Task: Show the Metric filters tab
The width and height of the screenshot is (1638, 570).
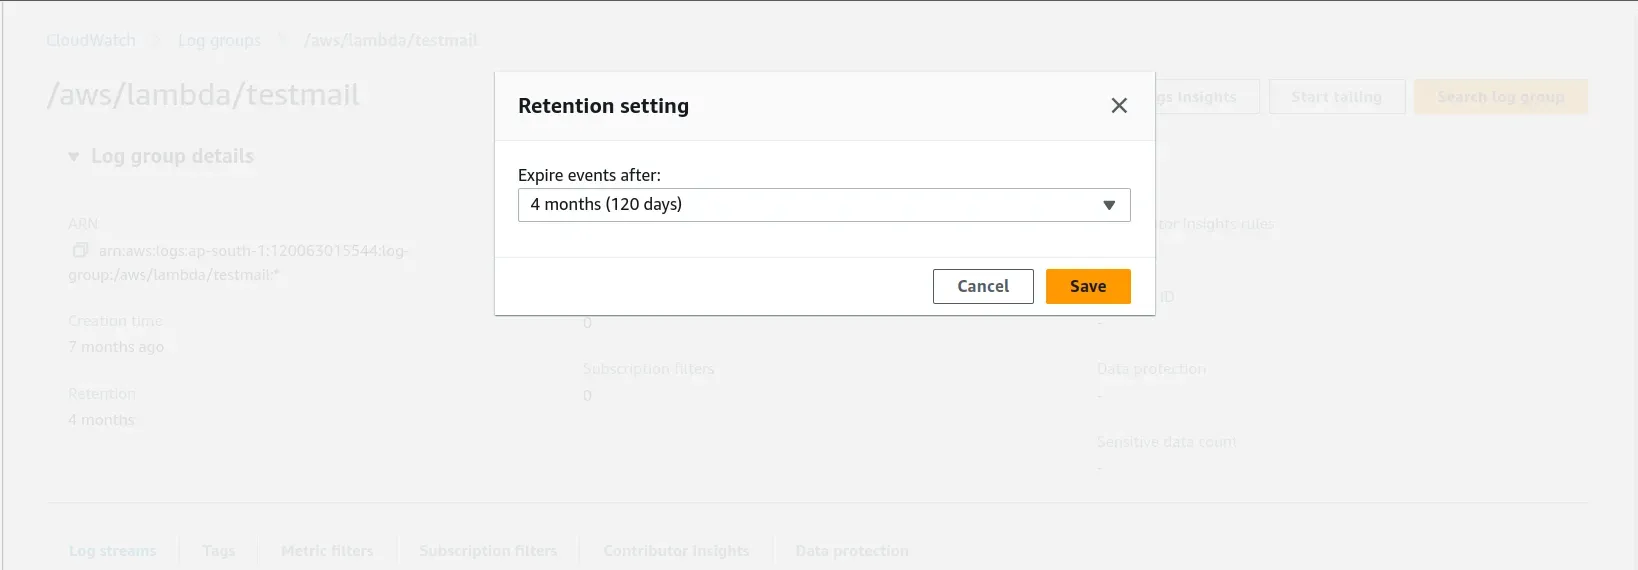Action: pos(327,551)
